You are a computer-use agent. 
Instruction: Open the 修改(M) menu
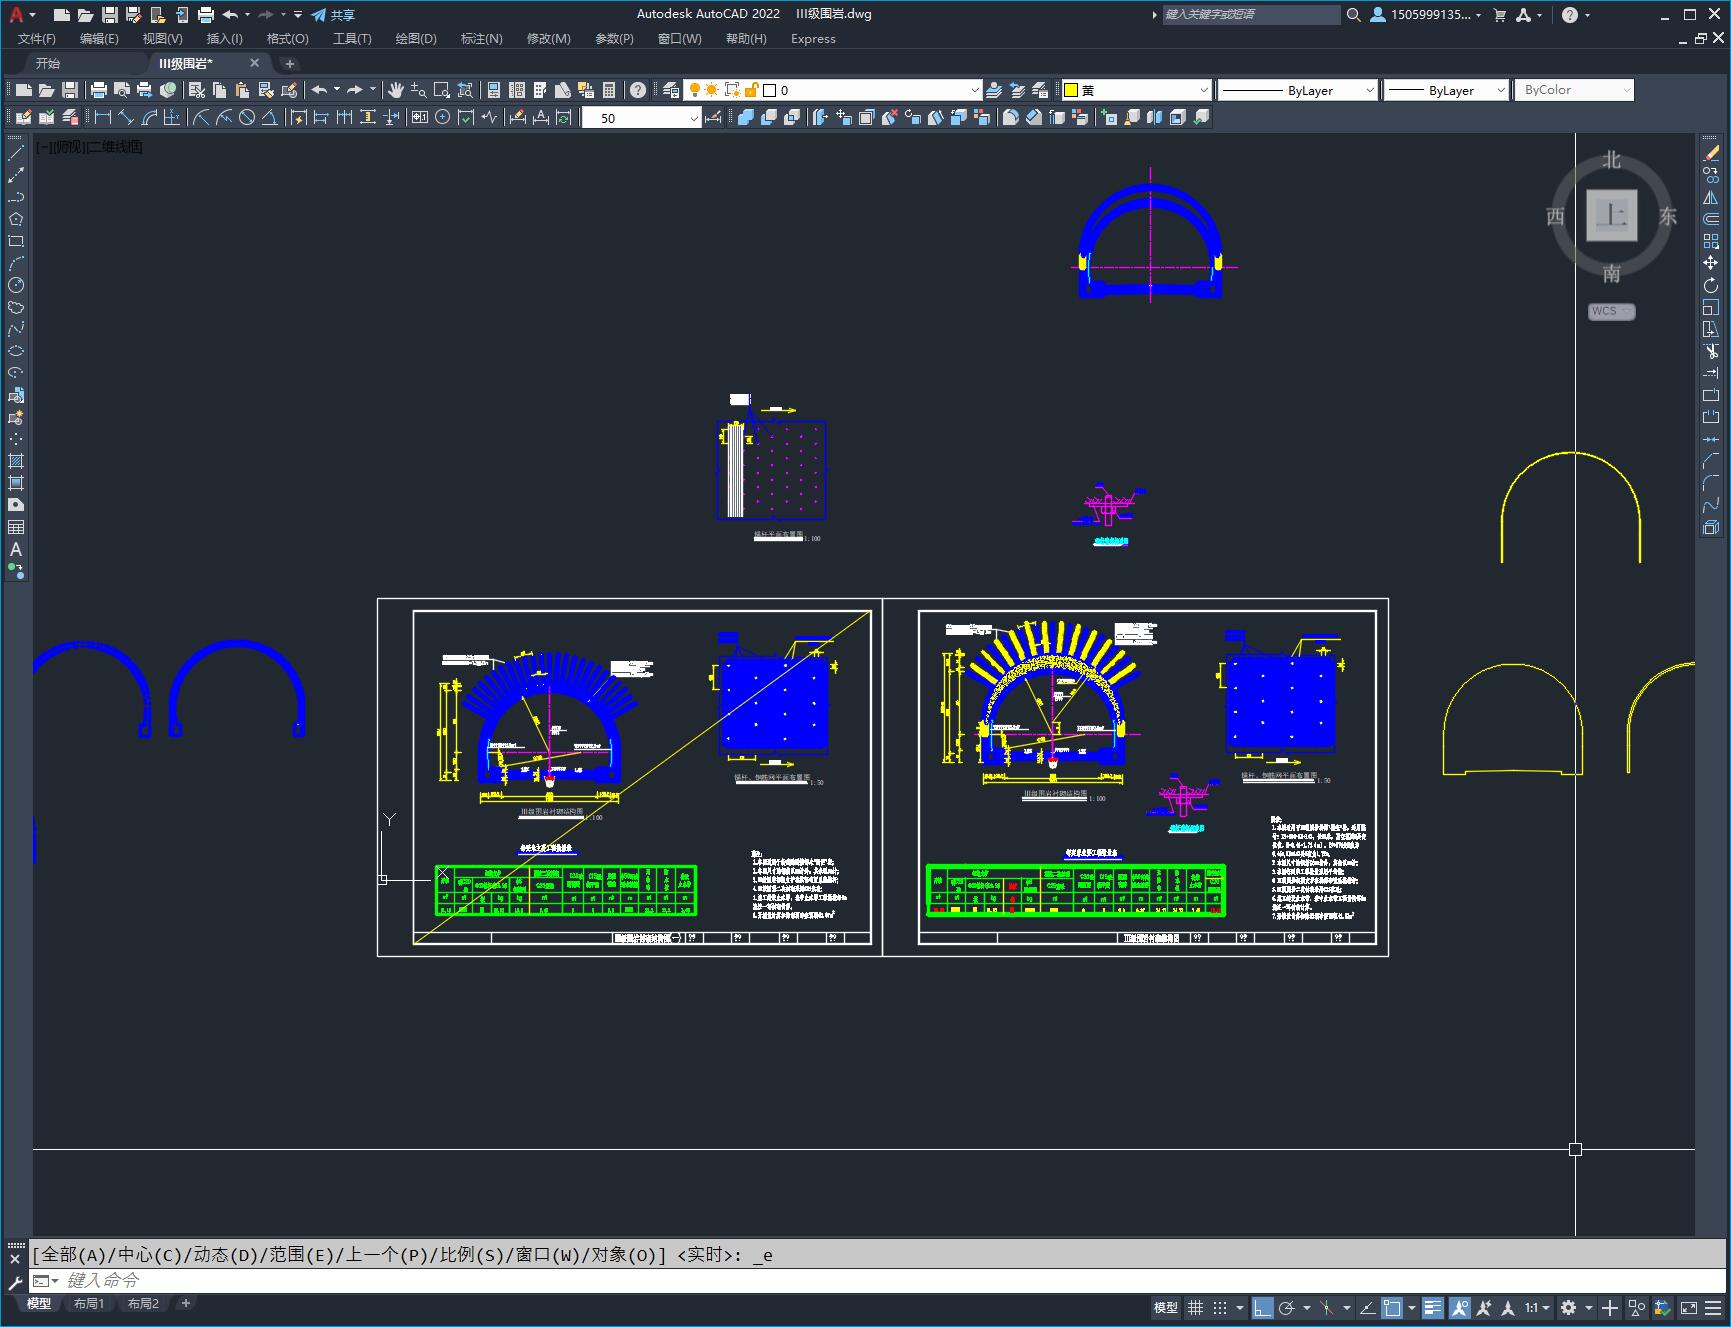point(548,39)
